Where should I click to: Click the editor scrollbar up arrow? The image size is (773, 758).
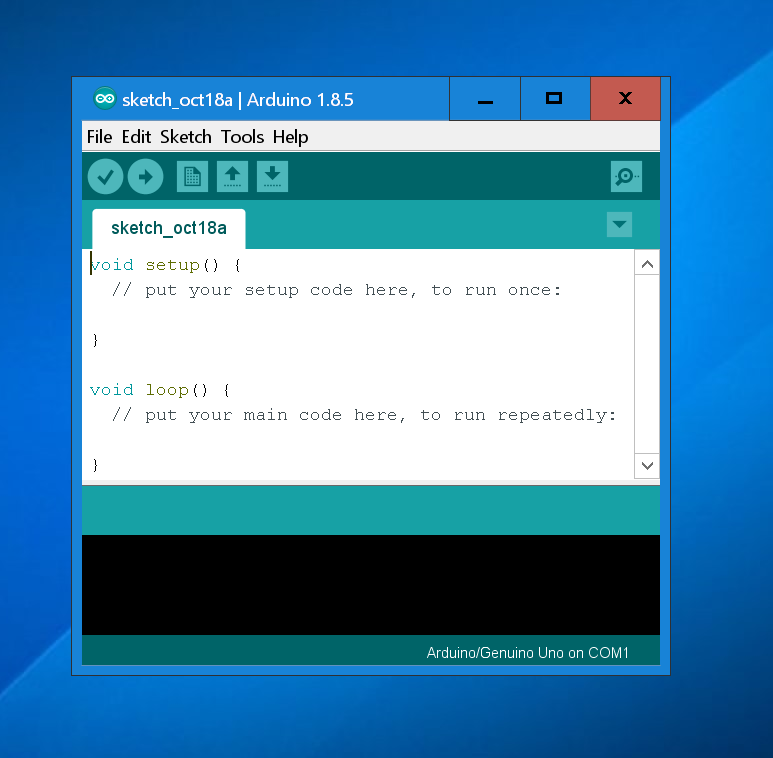(x=647, y=264)
